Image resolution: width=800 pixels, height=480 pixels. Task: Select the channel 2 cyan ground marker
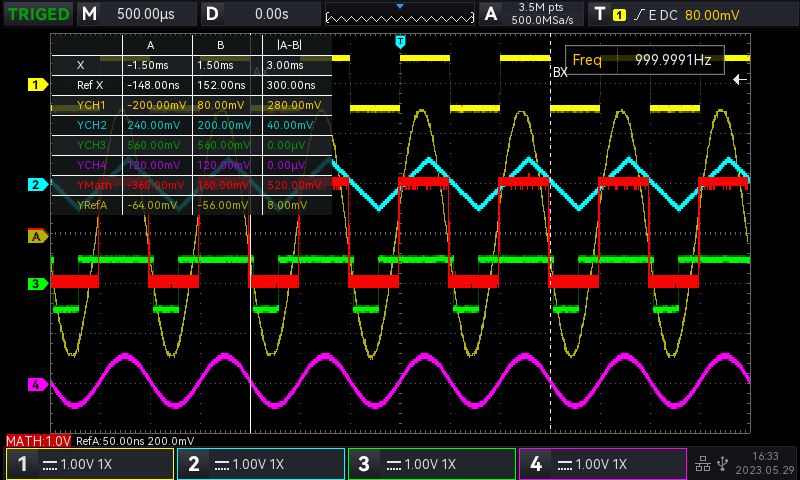click(37, 185)
